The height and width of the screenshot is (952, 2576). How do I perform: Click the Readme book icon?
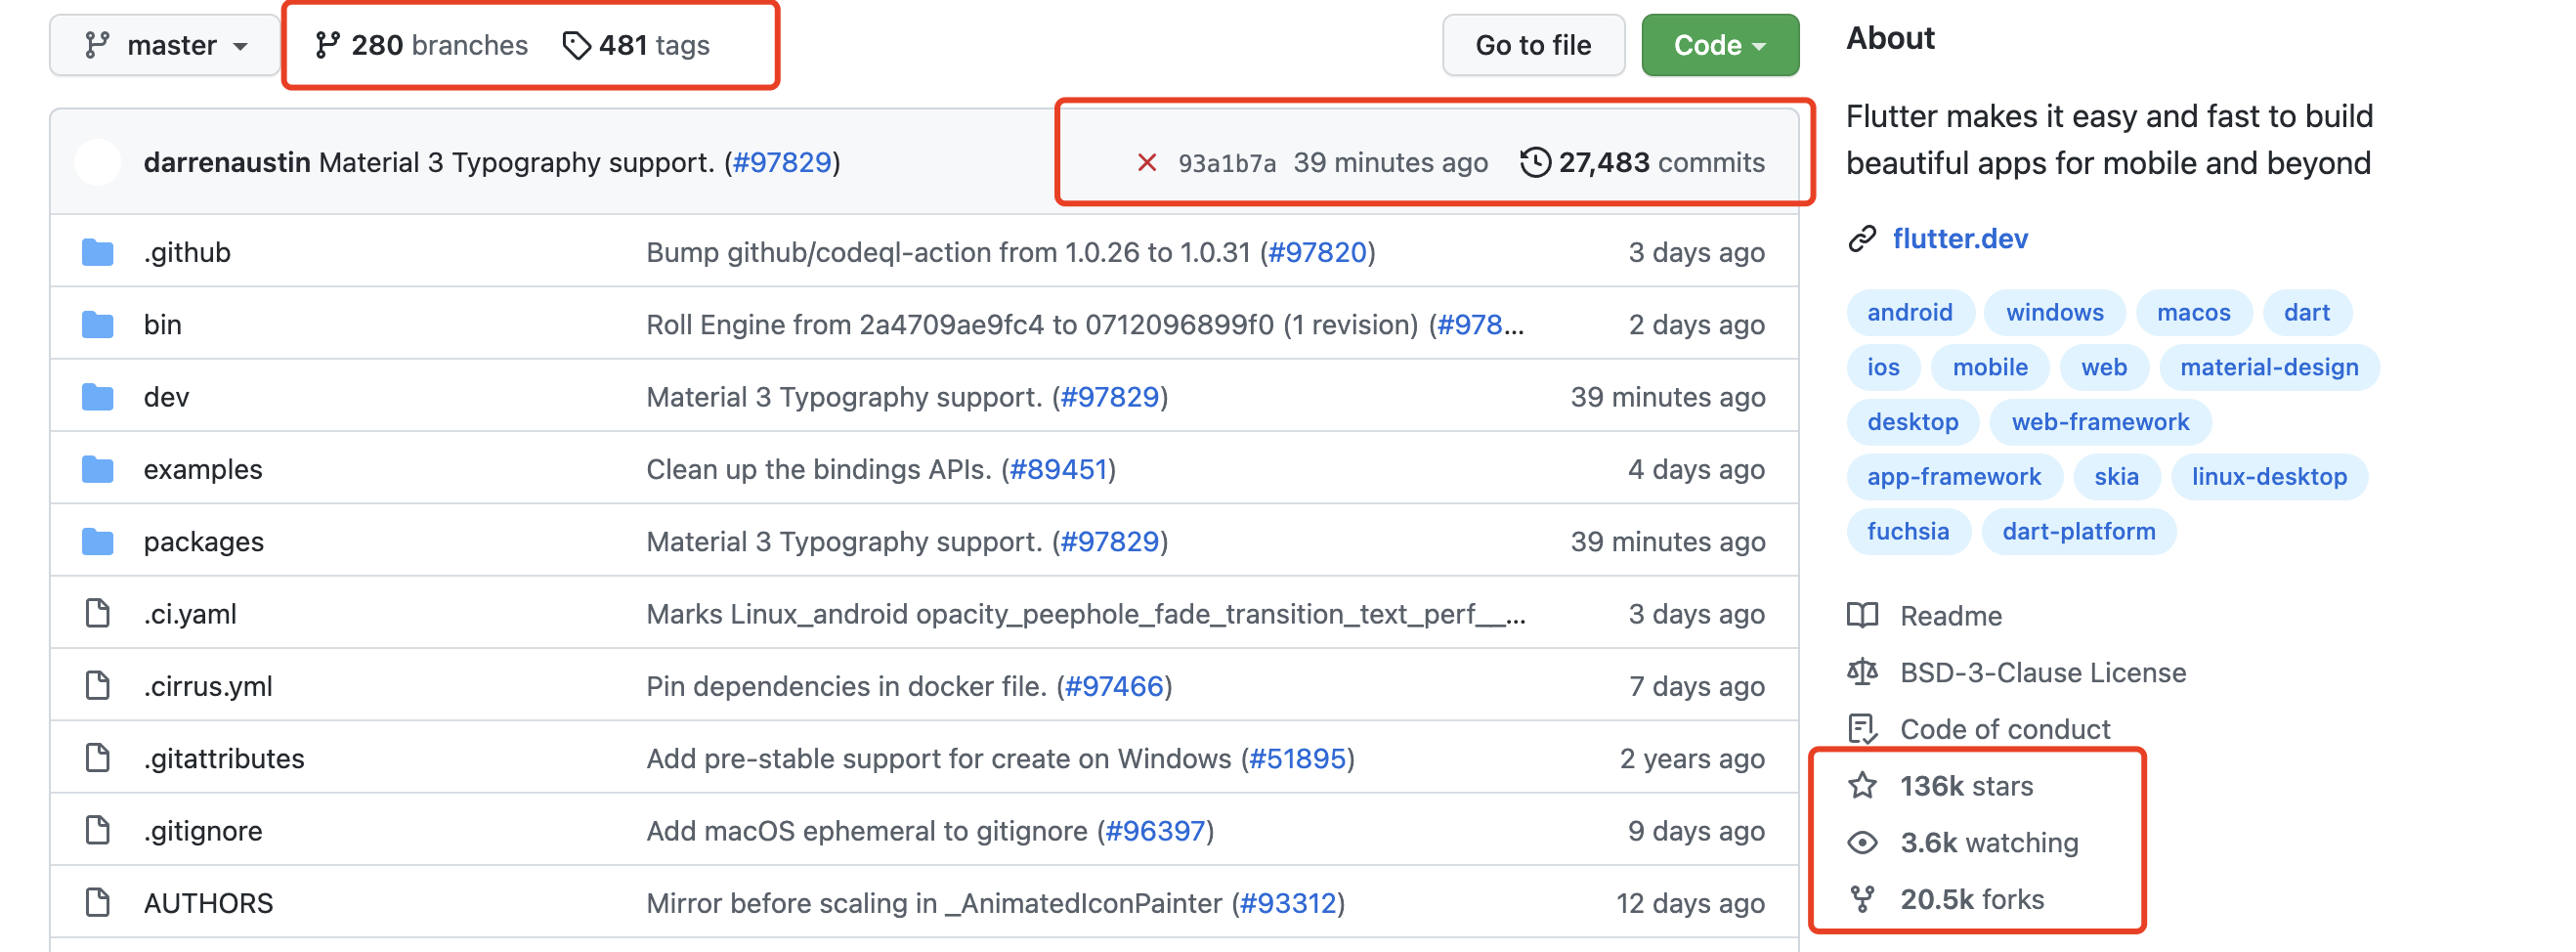pyautogui.click(x=1862, y=615)
